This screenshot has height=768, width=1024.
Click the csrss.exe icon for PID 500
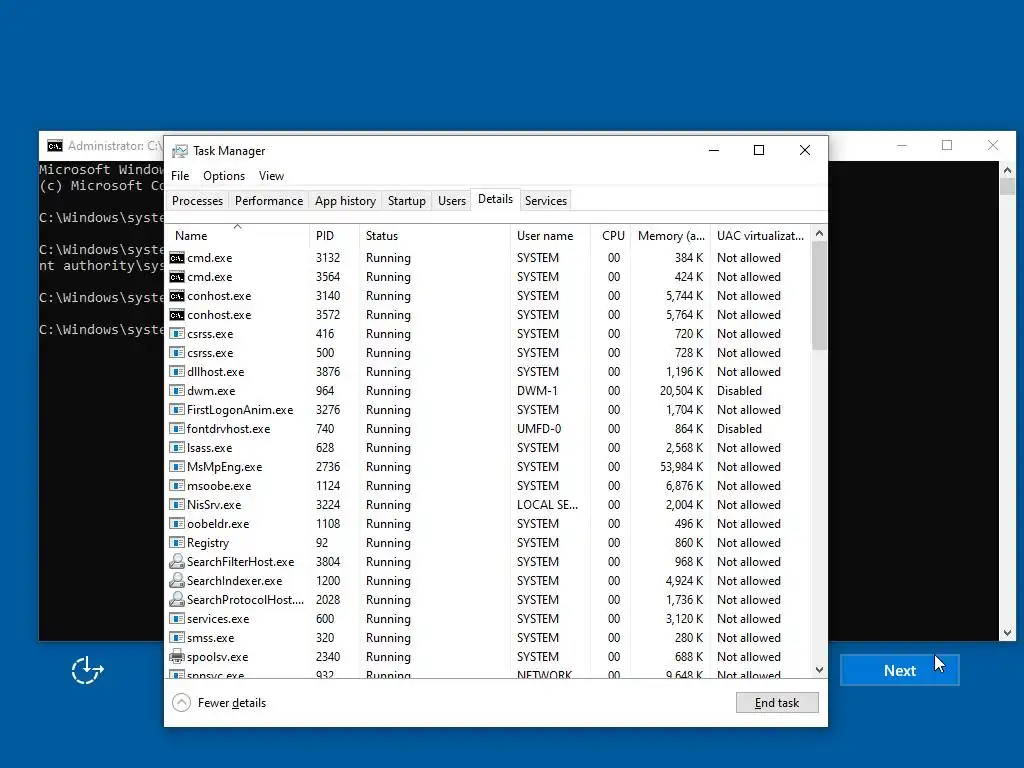pyautogui.click(x=176, y=353)
